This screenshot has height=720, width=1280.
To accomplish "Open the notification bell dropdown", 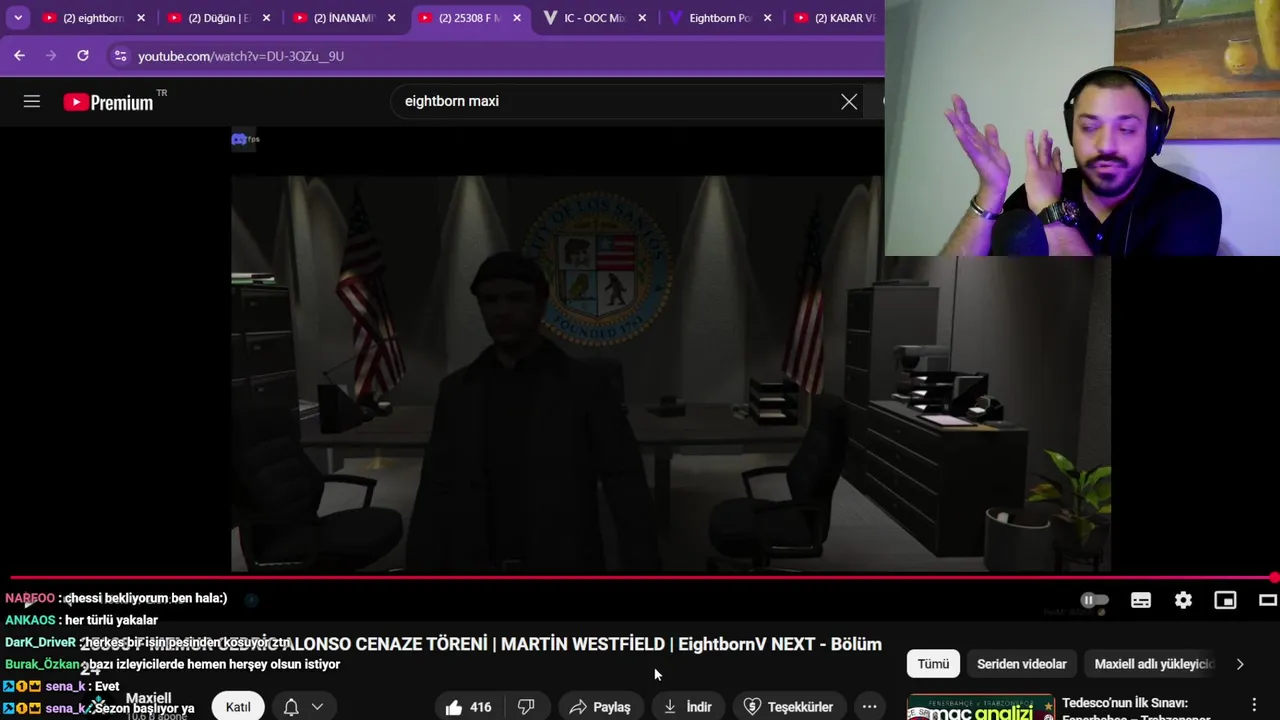I will pos(303,707).
